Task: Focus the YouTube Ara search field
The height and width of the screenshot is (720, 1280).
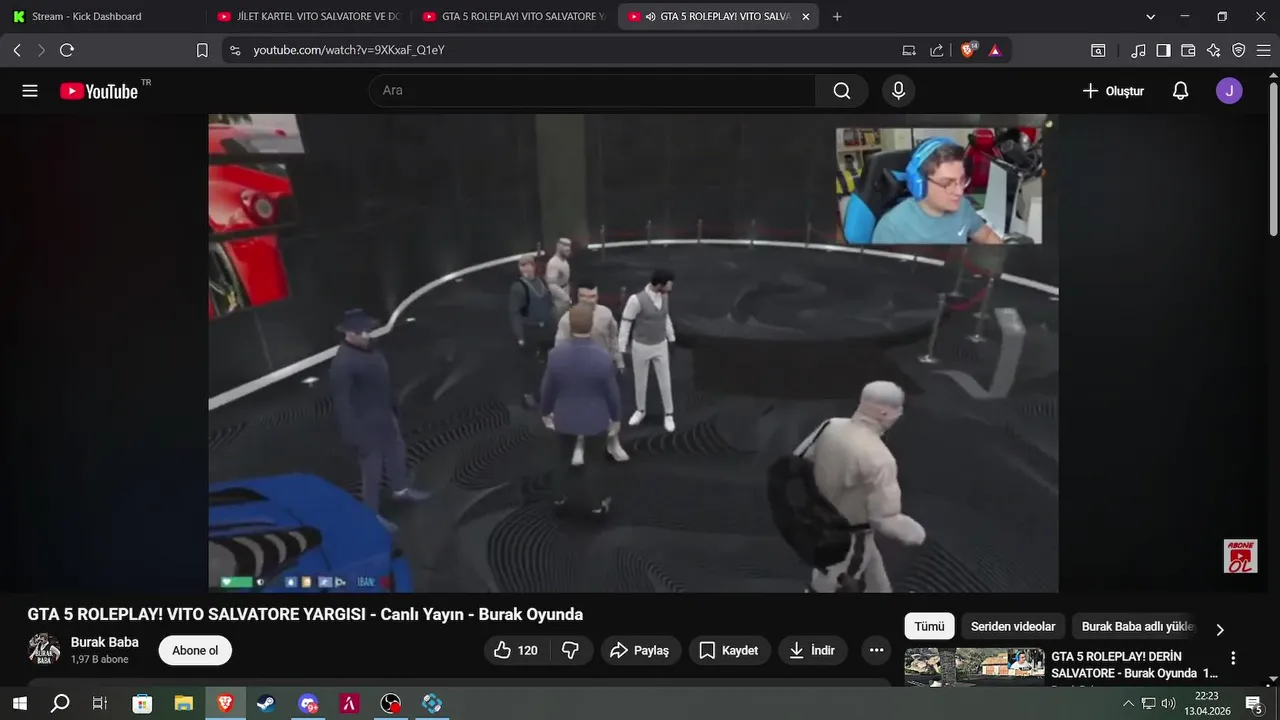Action: click(592, 91)
